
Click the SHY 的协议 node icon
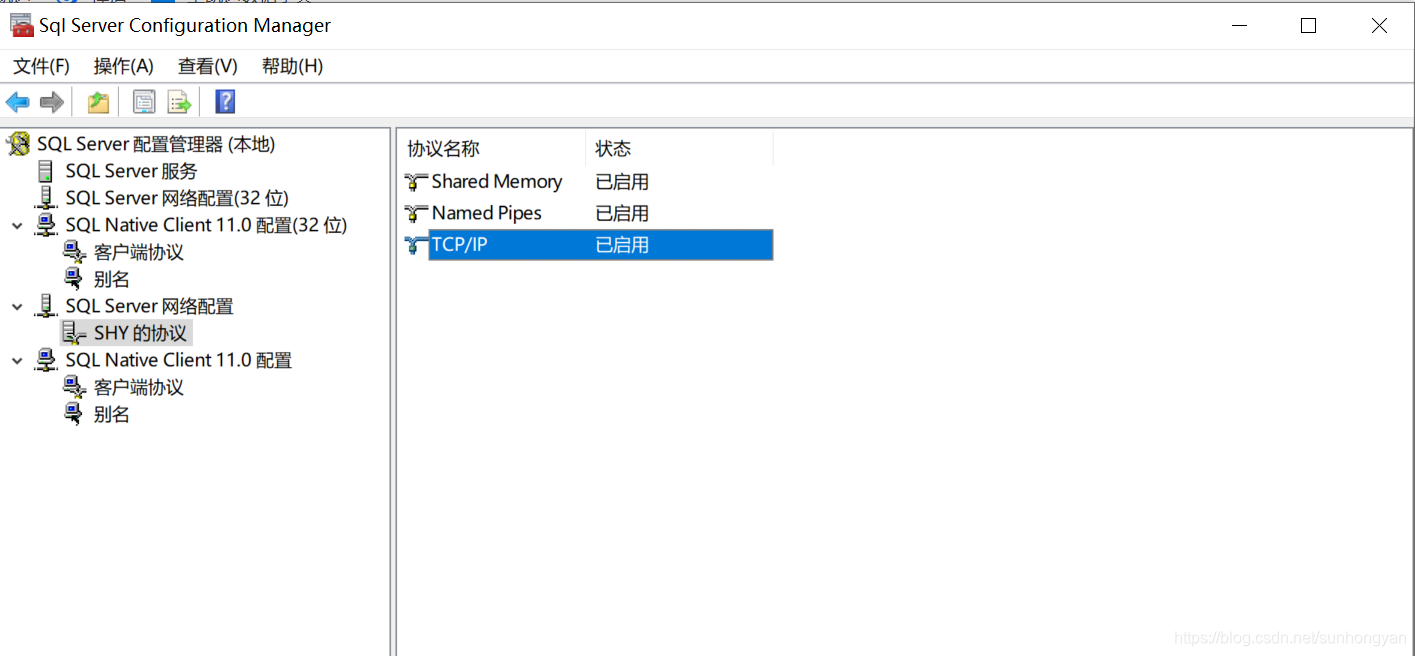tap(74, 333)
